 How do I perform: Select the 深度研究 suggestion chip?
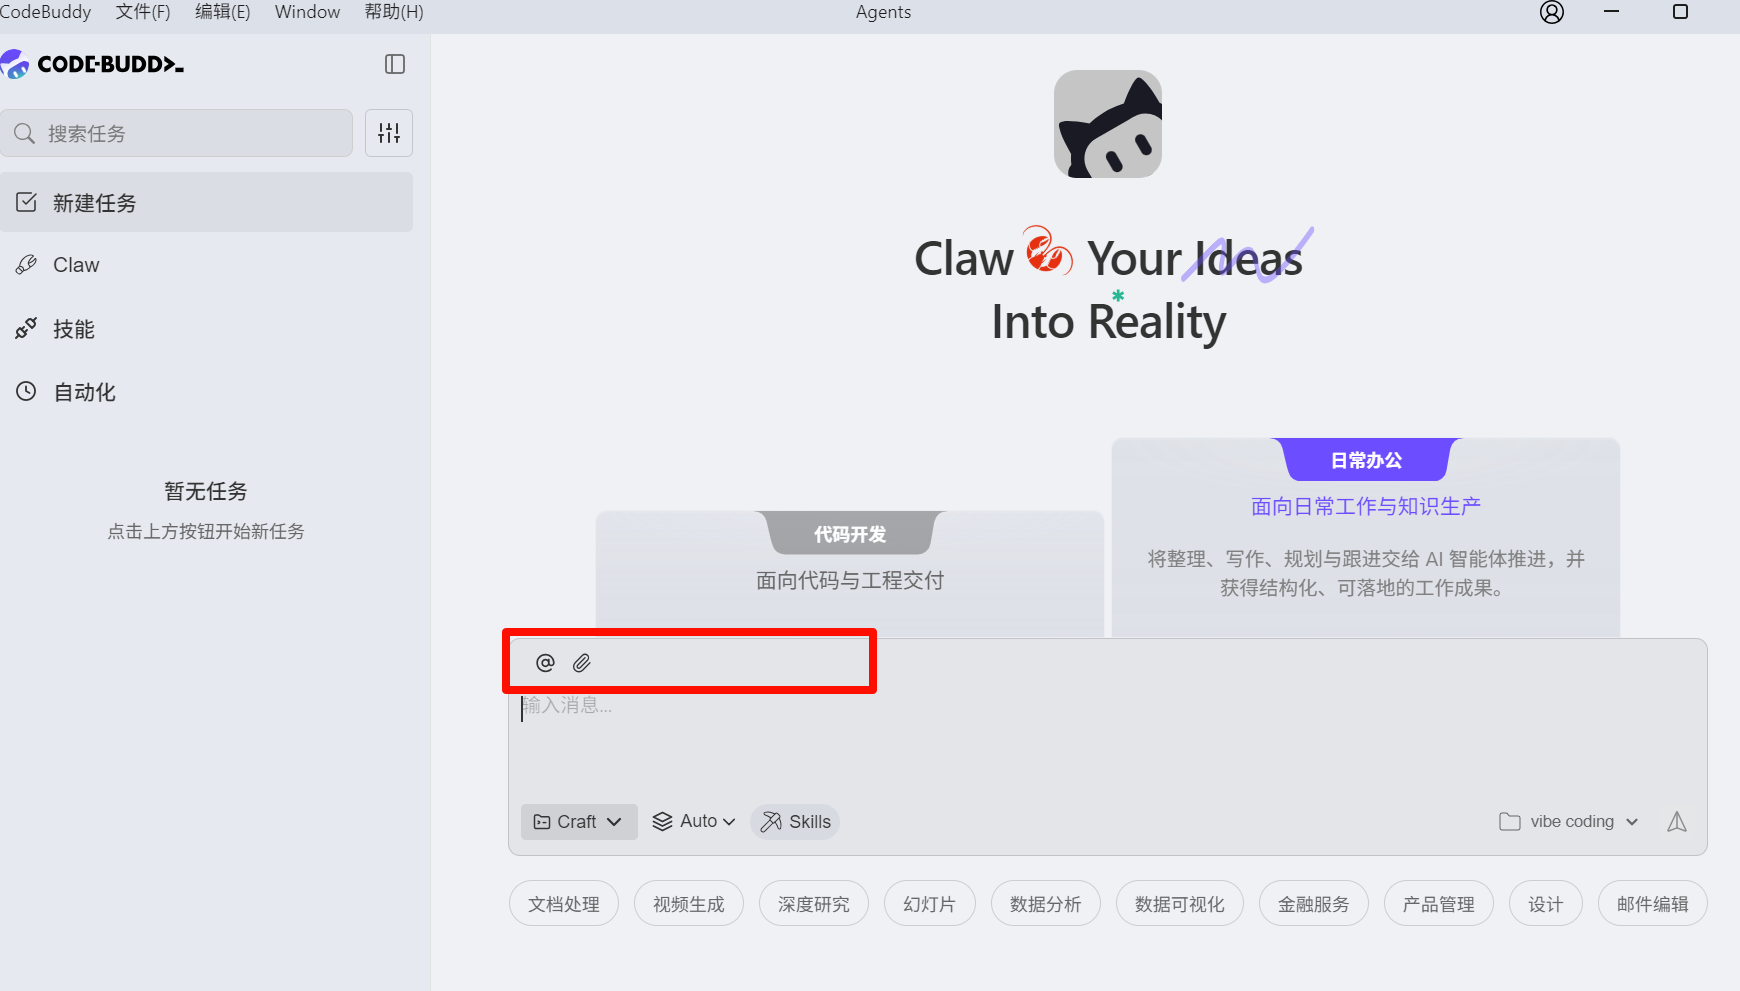click(x=814, y=904)
